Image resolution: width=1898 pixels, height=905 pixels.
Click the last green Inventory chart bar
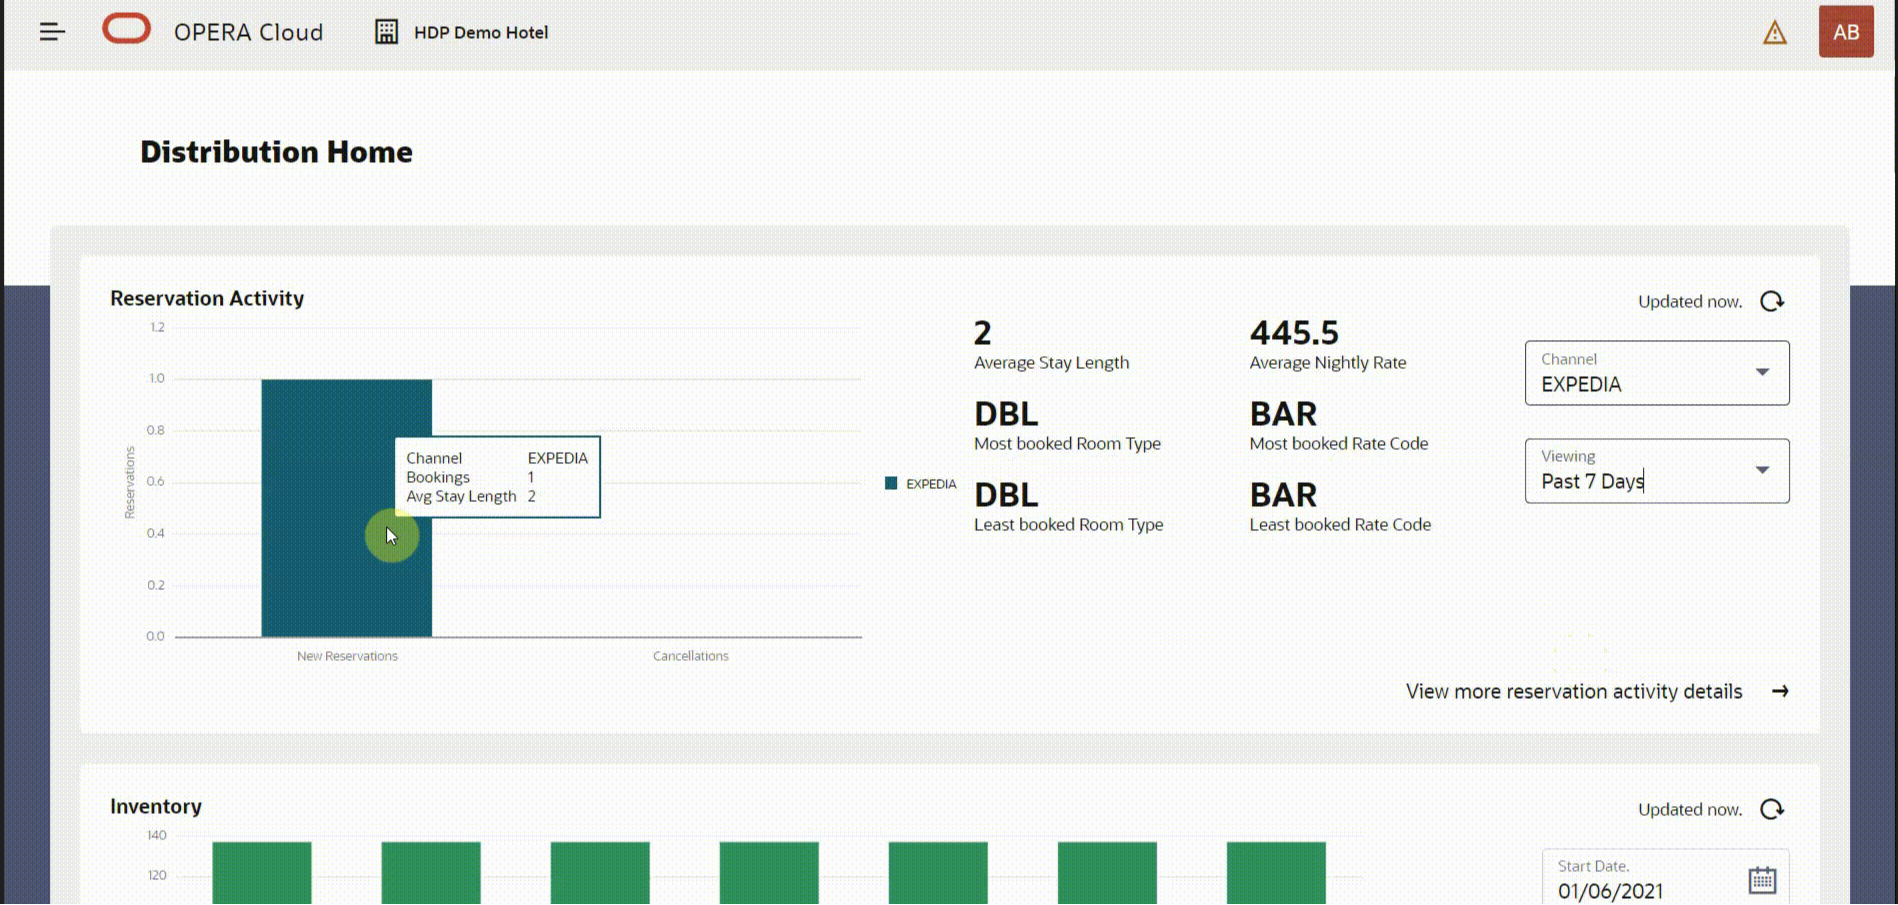pos(1276,873)
